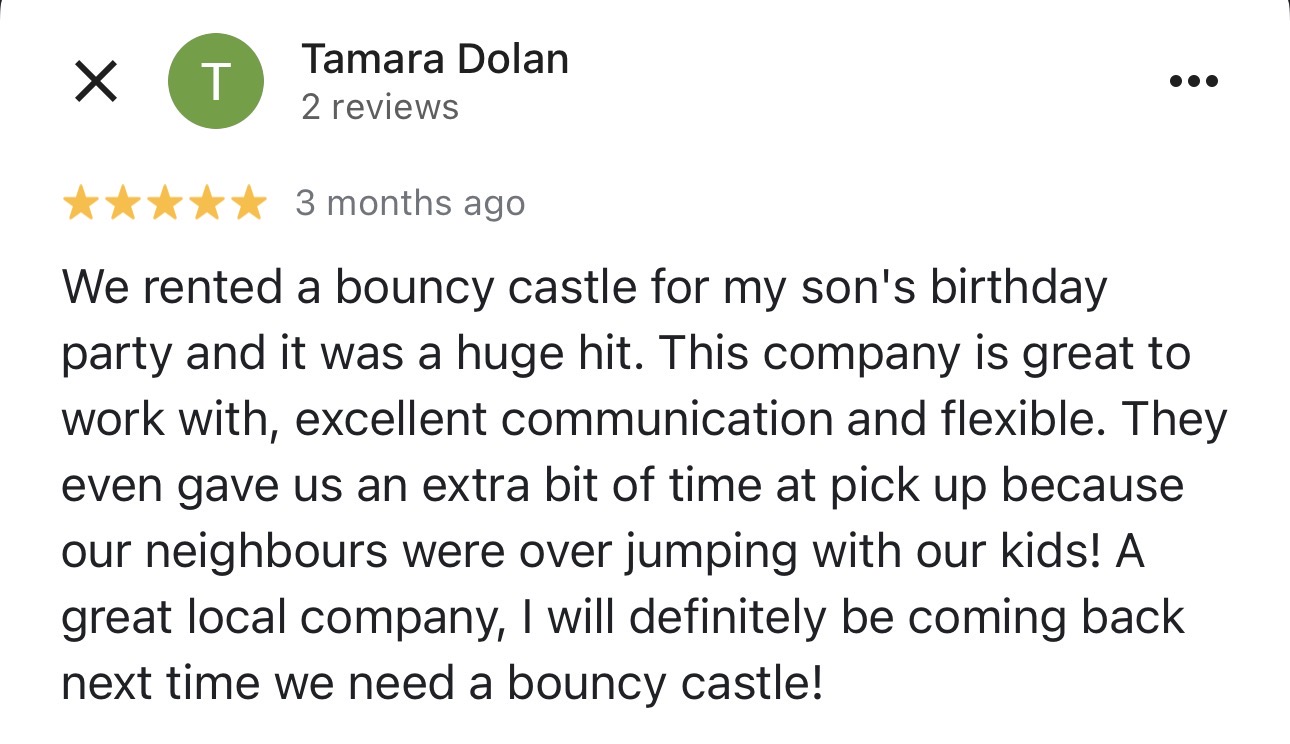This screenshot has height=744, width=1290.
Task: Click the green T profile avatar
Action: pos(216,81)
